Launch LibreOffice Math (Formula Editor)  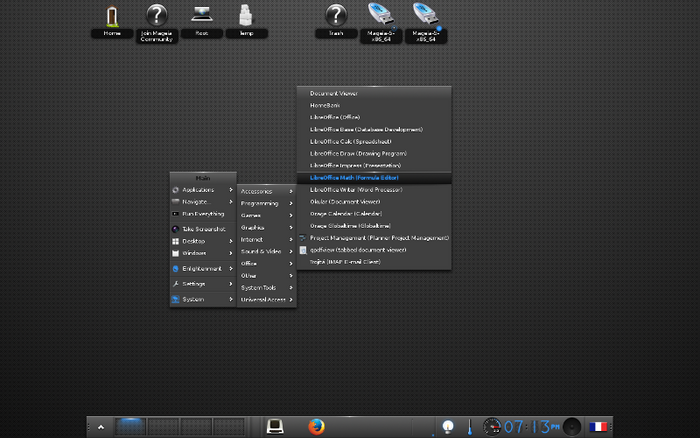point(374,178)
